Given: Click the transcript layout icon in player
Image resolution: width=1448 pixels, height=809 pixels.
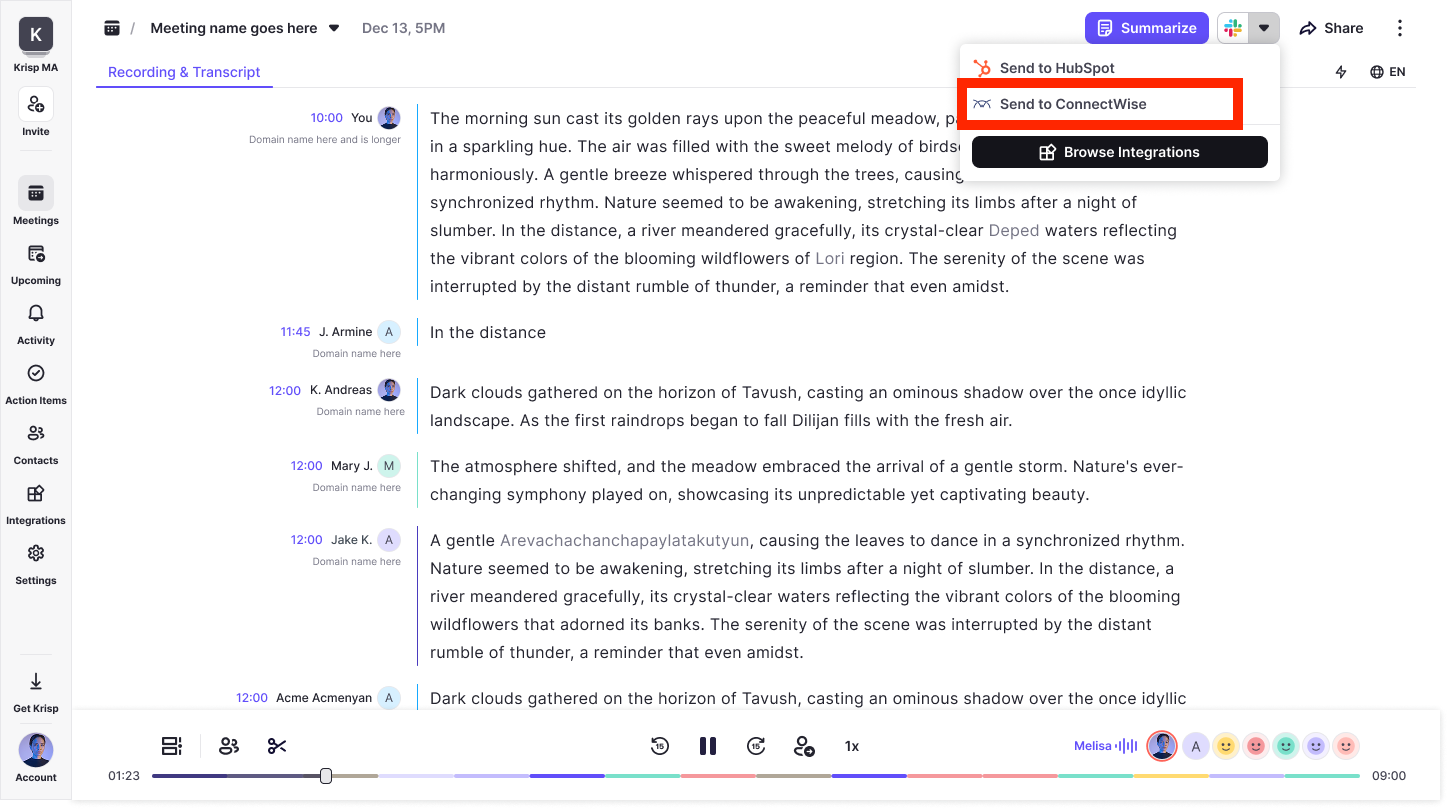Looking at the screenshot, I should [172, 746].
